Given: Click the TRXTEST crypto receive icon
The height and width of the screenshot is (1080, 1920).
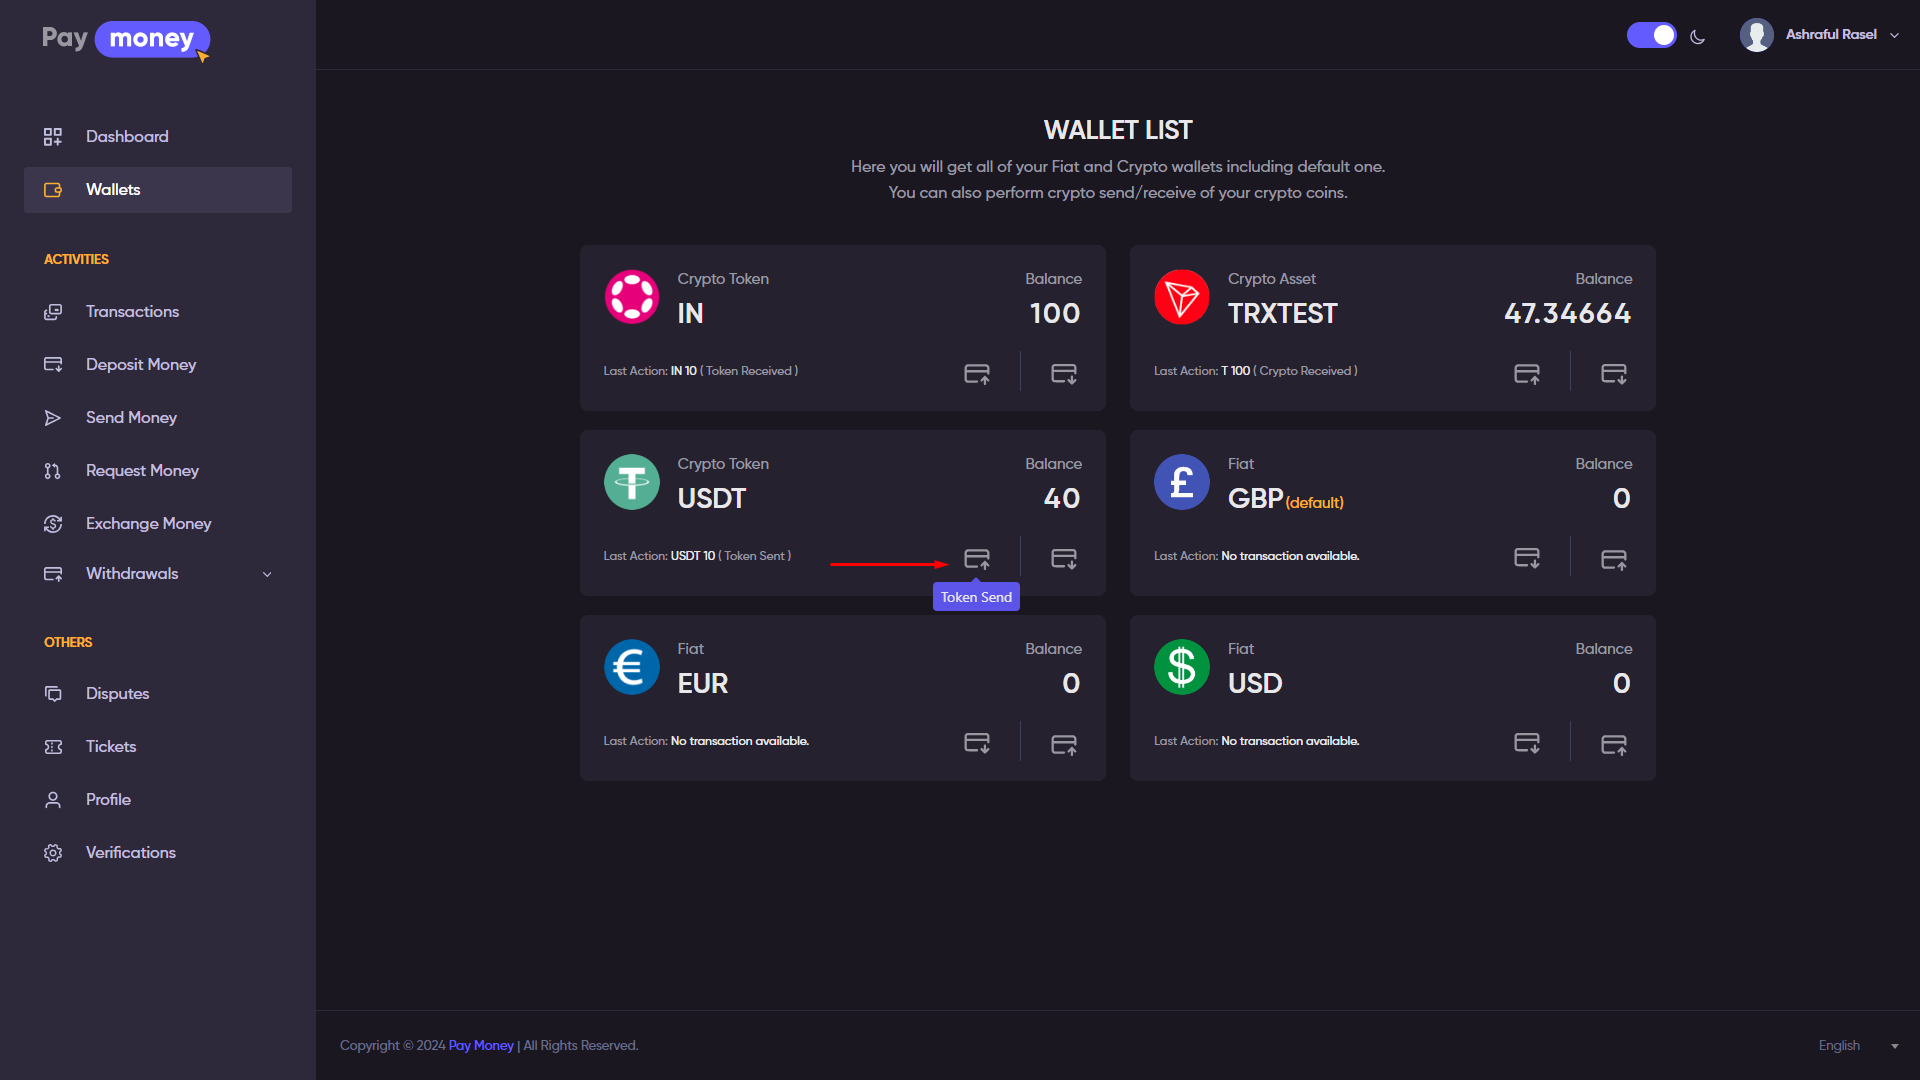Looking at the screenshot, I should [x=1614, y=373].
